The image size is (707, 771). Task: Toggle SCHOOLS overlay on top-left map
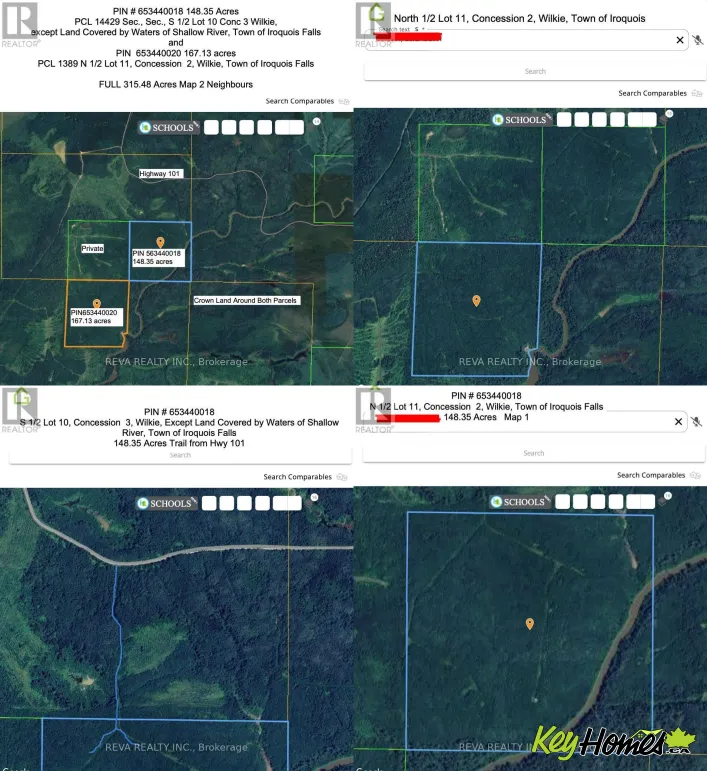click(168, 127)
